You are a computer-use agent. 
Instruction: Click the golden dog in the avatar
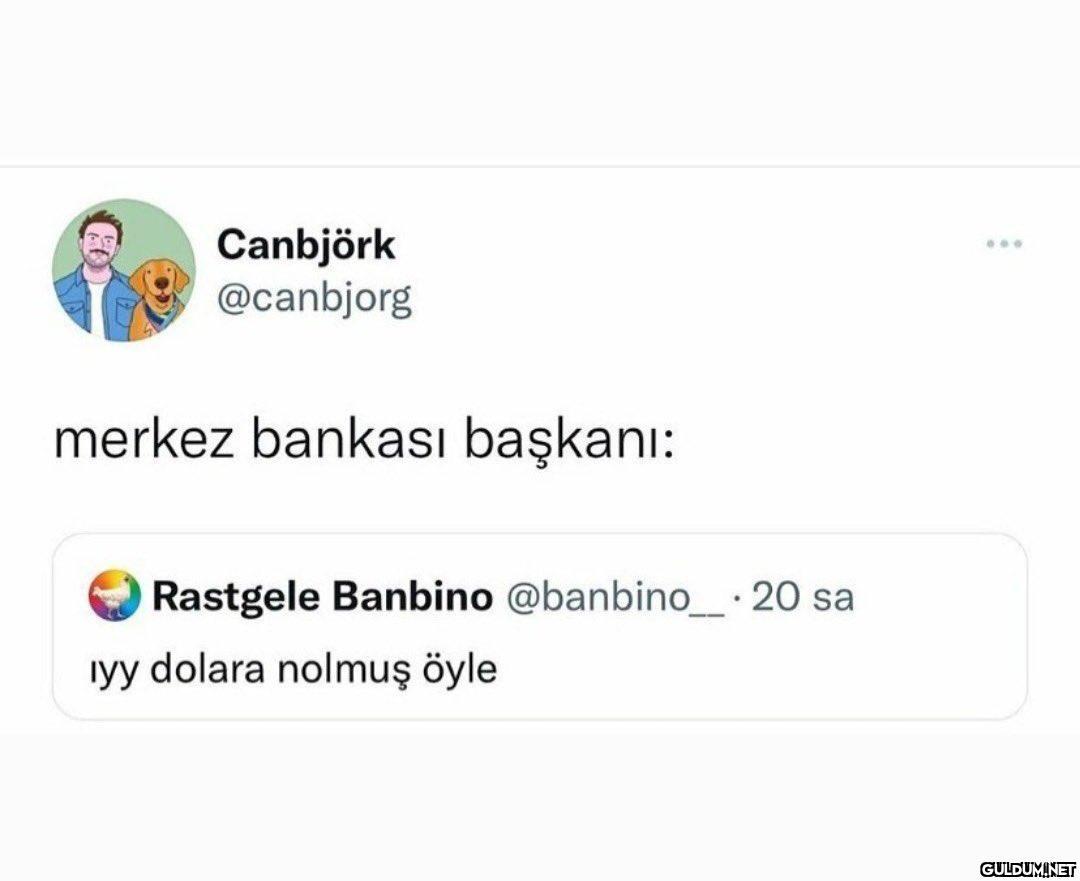[x=159, y=298]
